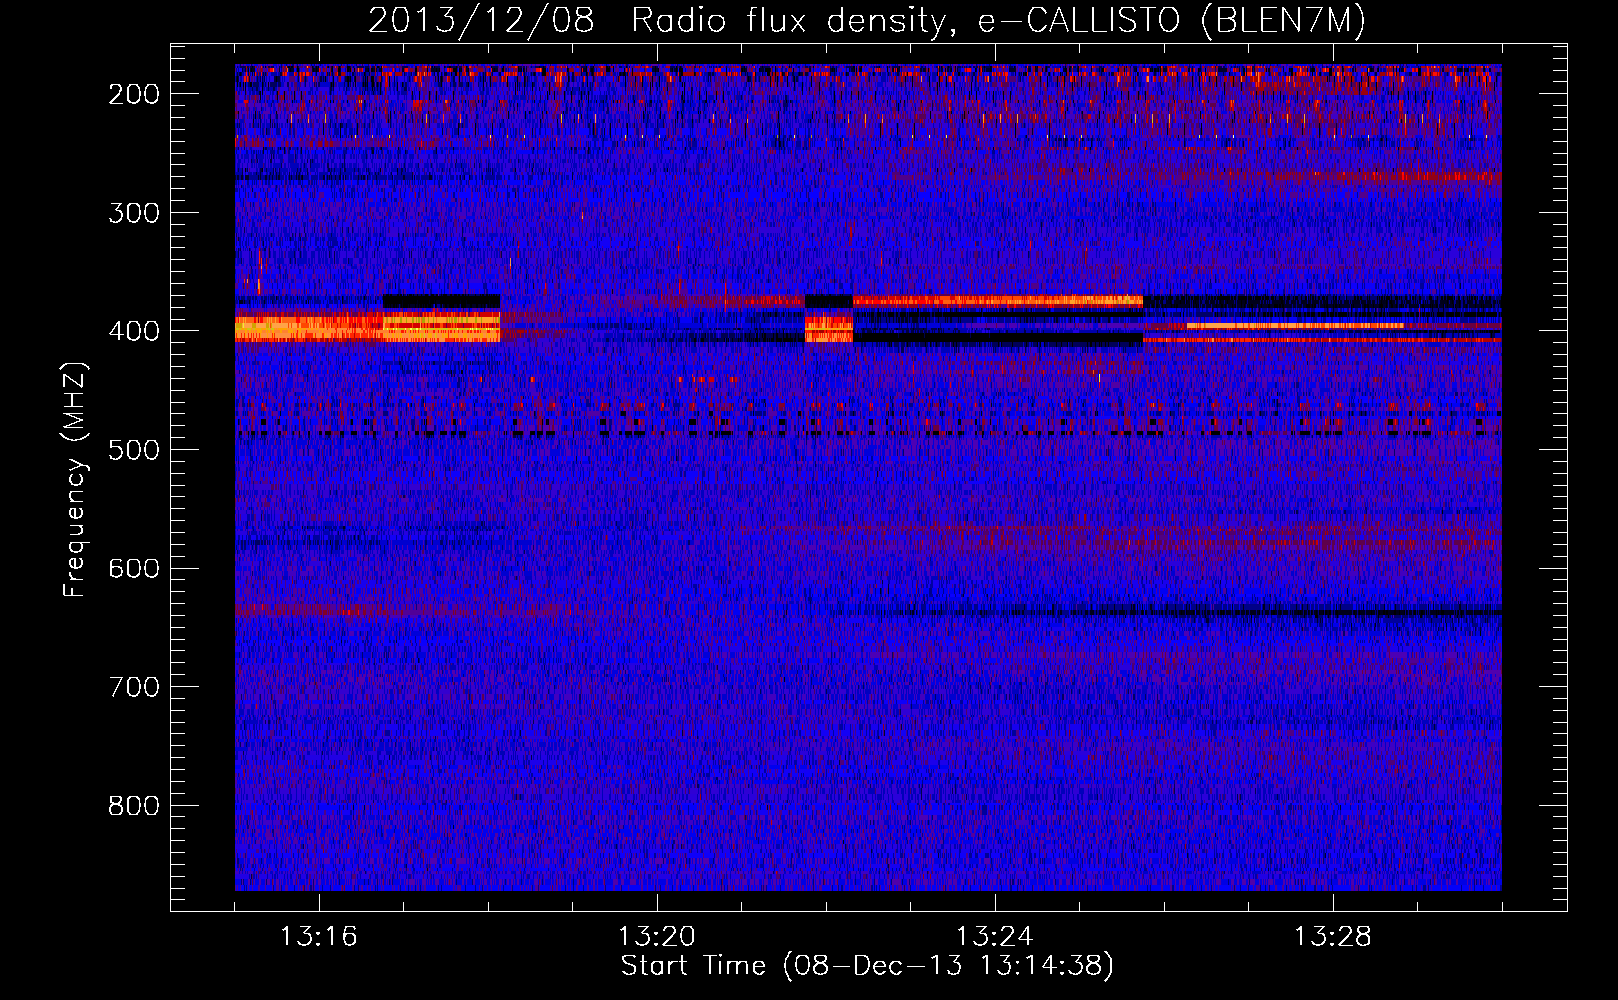Click the 500 frequency tick label
The height and width of the screenshot is (1000, 1618).
click(134, 450)
